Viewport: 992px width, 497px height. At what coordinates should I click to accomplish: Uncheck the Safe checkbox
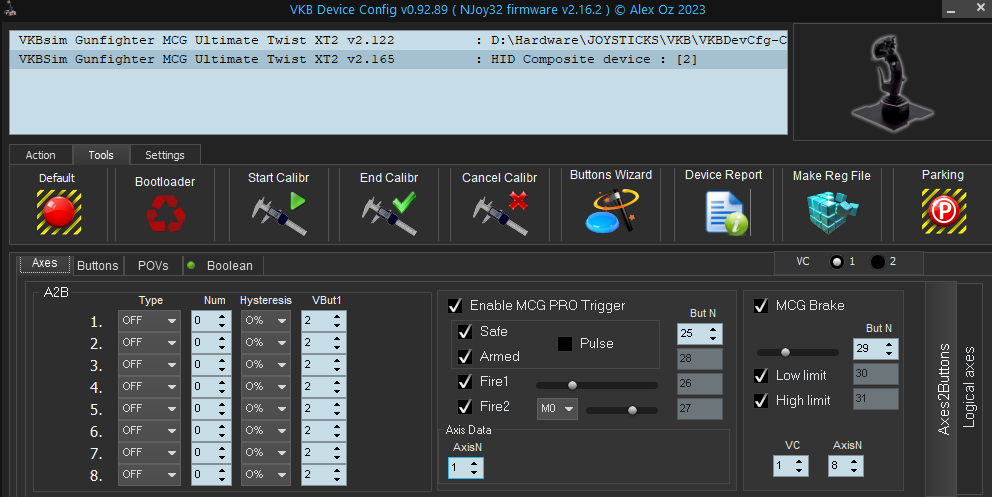tap(465, 331)
